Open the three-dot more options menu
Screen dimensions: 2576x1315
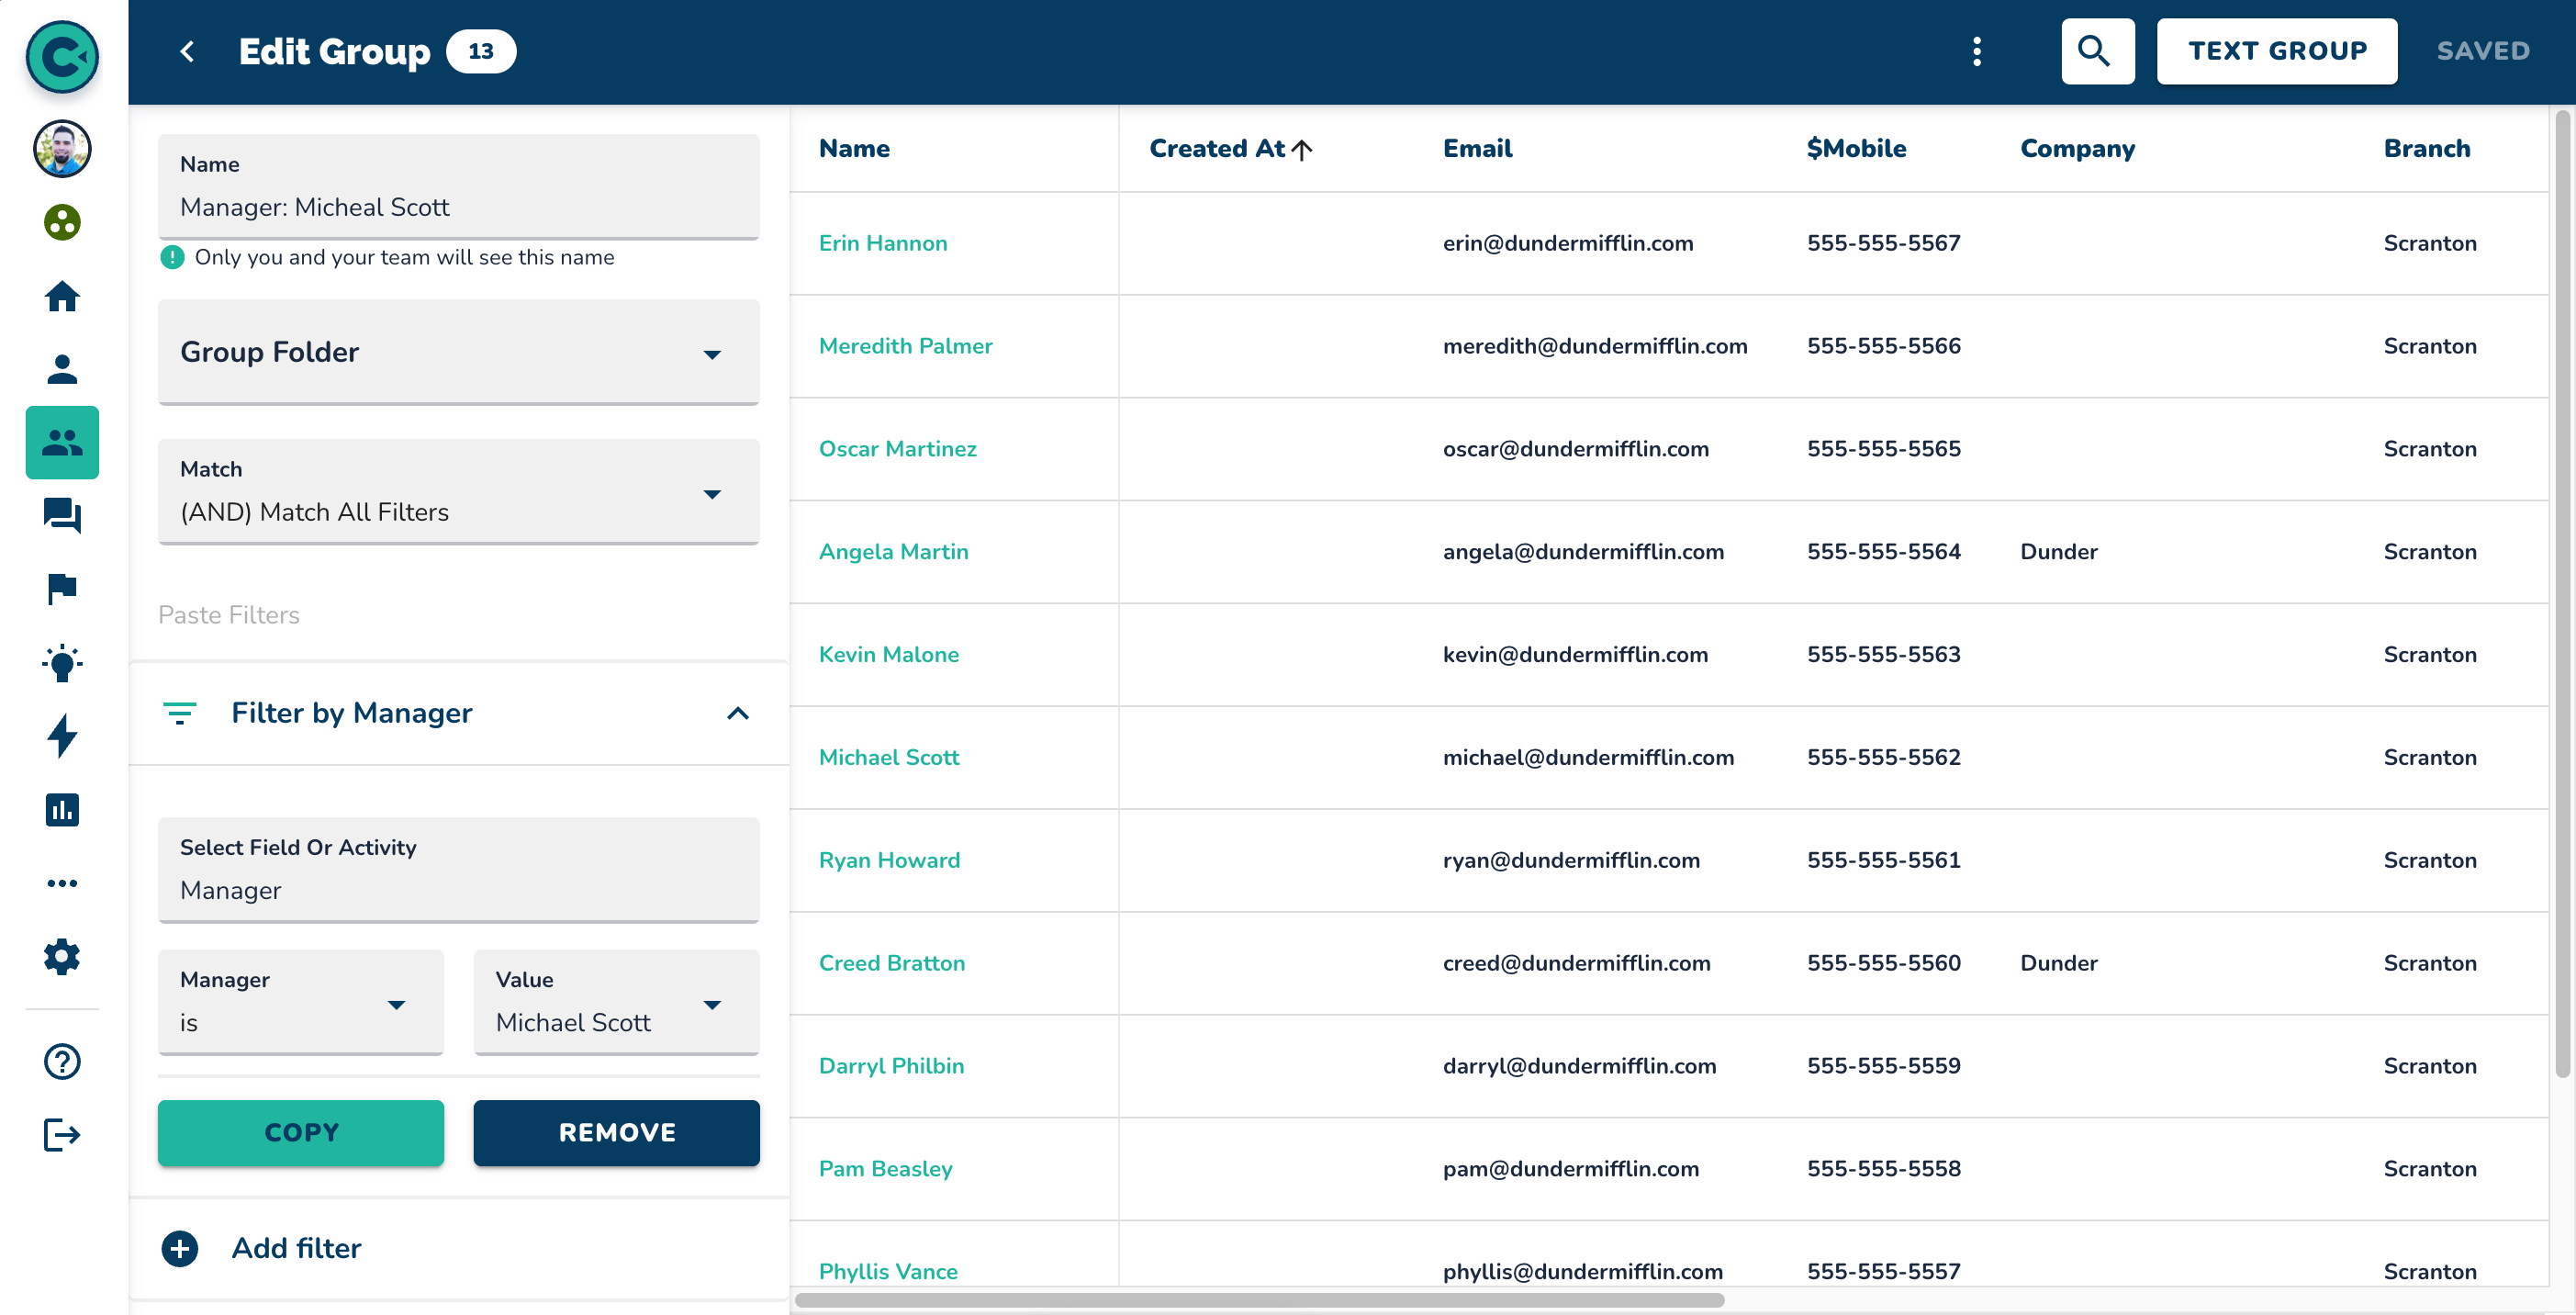(x=1976, y=51)
